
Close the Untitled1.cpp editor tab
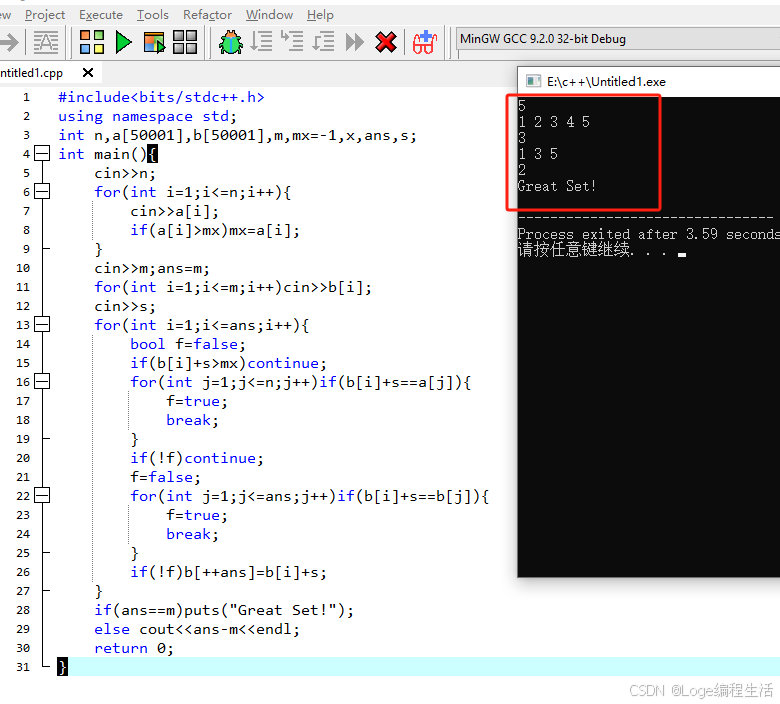(88, 73)
